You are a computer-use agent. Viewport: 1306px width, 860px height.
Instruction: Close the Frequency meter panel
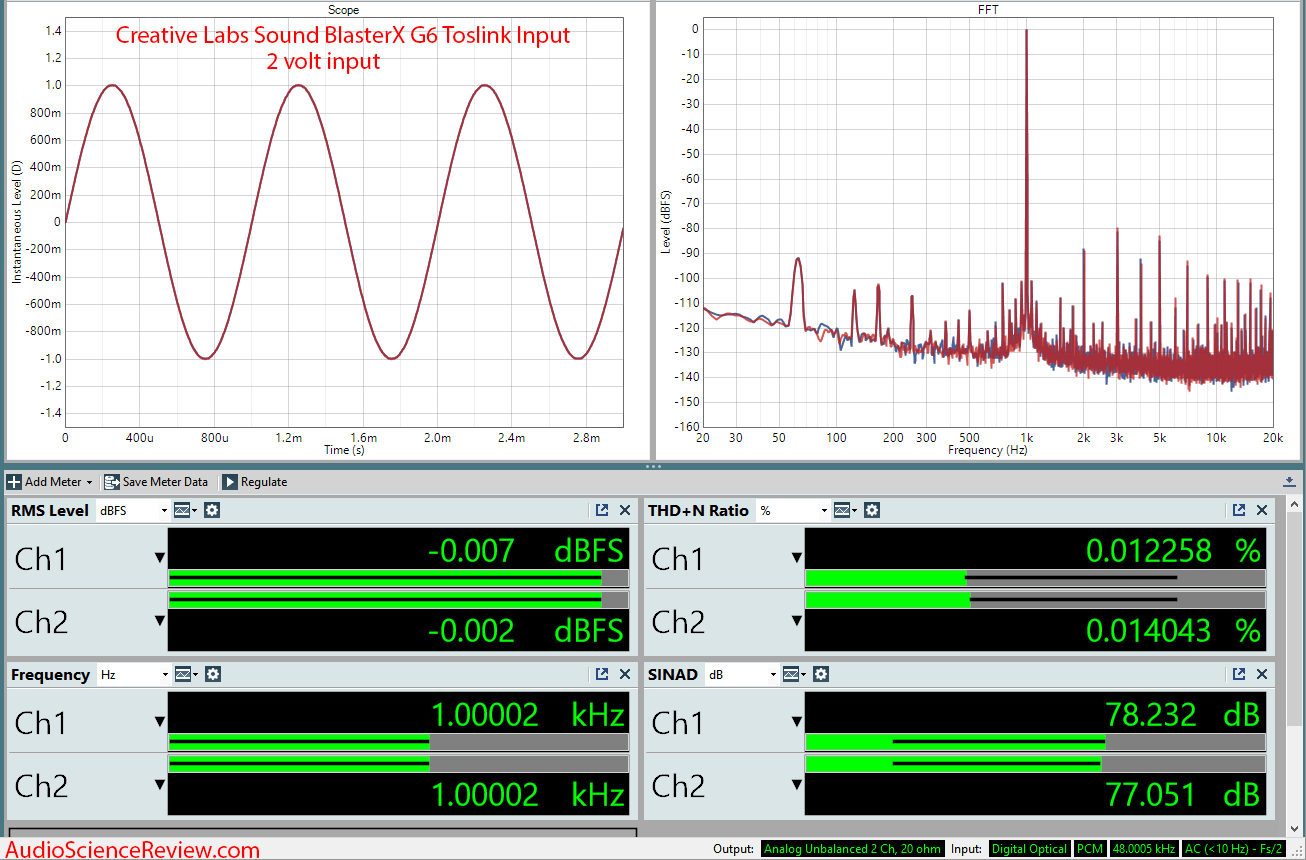coord(625,674)
